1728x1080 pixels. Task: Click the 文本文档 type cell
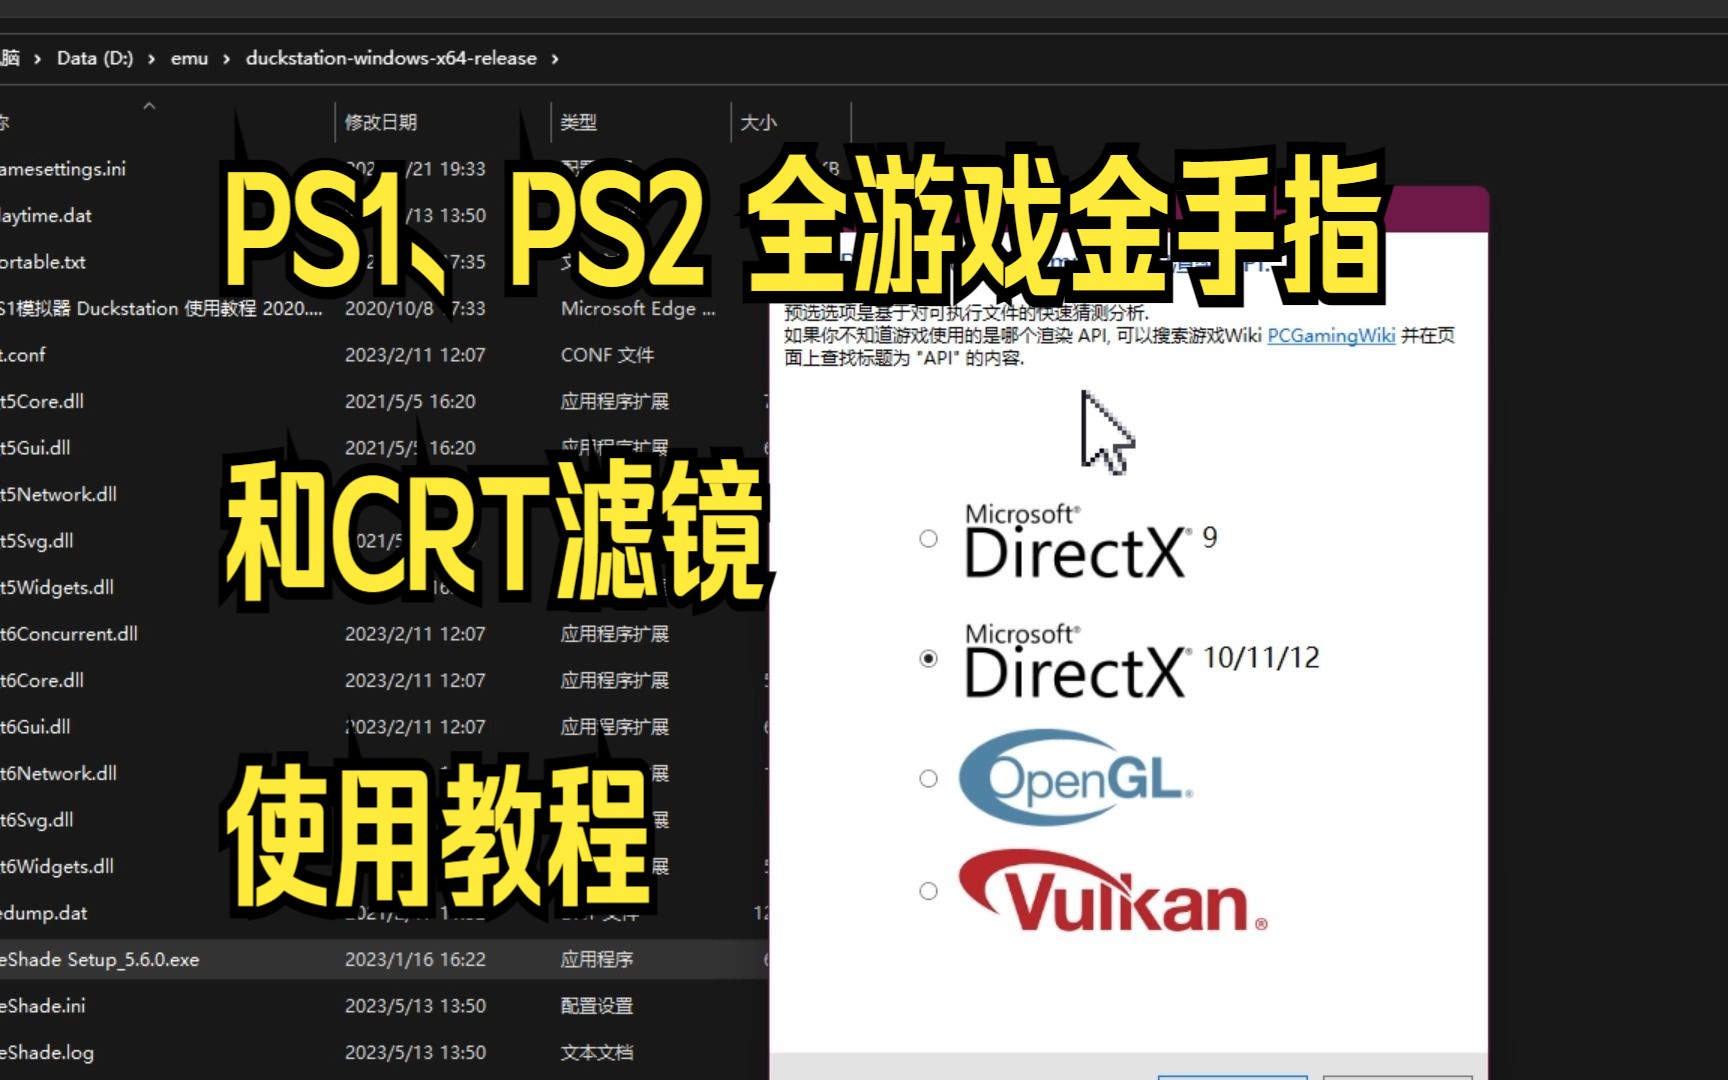coord(597,1052)
